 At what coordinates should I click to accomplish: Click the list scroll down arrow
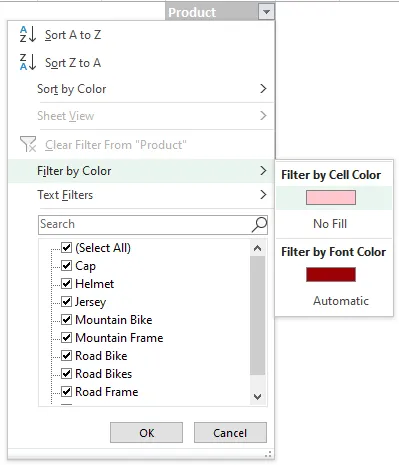[257, 397]
